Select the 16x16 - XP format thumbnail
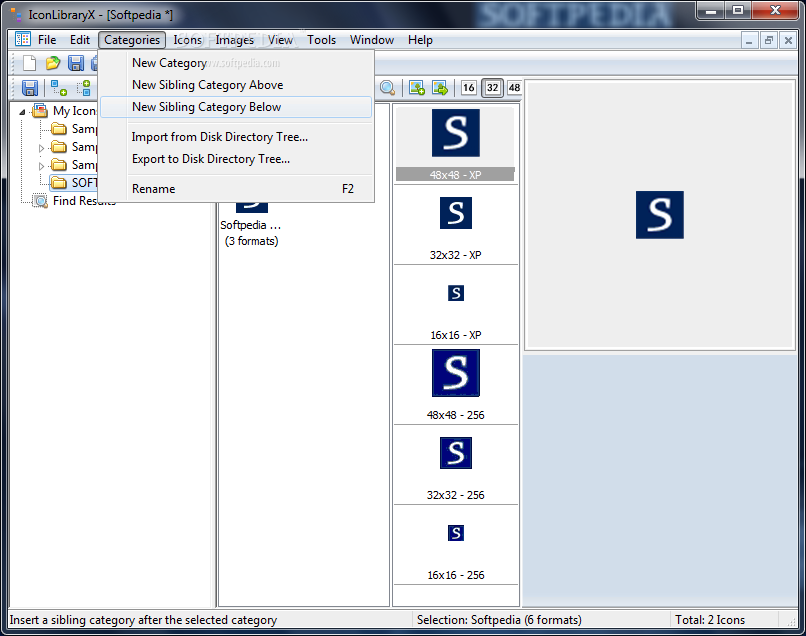This screenshot has height=636, width=806. coord(455,305)
